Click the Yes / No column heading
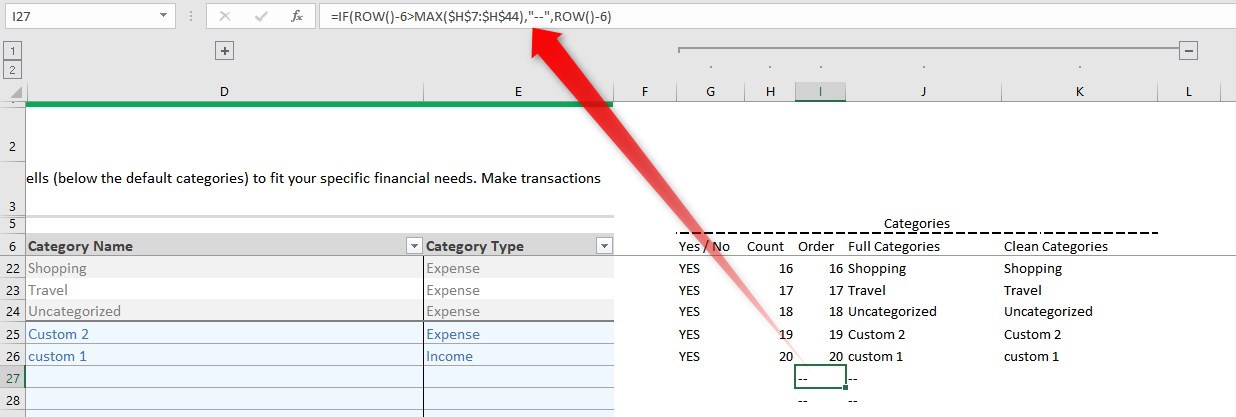The image size is (1236, 417). [x=704, y=246]
